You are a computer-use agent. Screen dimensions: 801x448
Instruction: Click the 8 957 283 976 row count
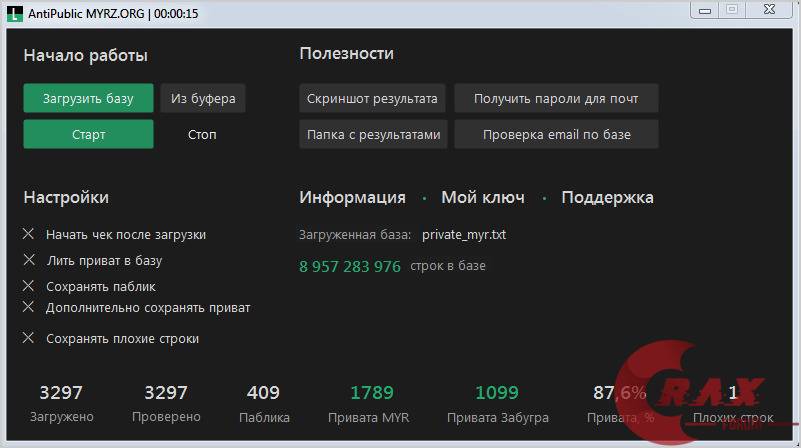point(350,267)
